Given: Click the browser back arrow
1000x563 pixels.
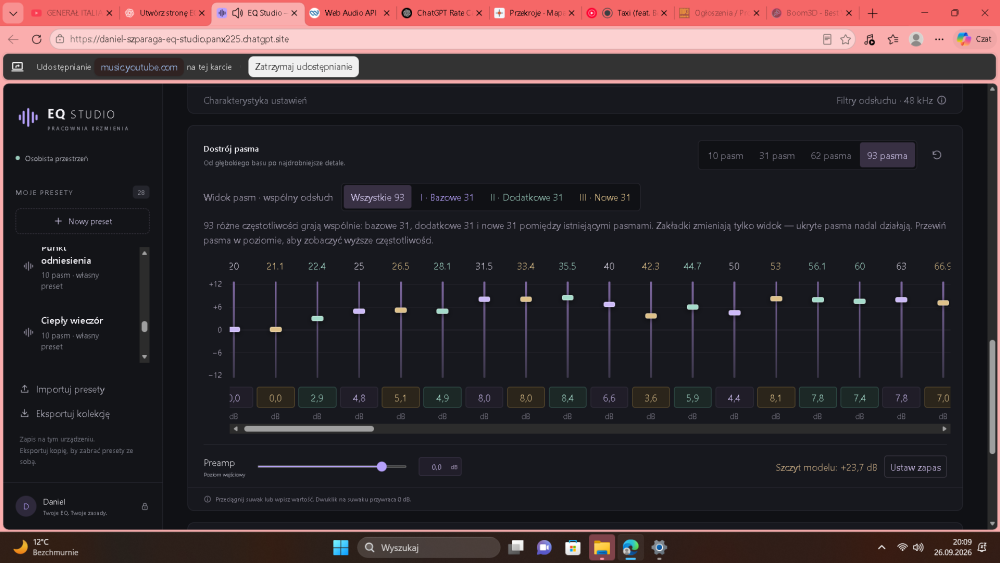Looking at the screenshot, I should pyautogui.click(x=13, y=39).
